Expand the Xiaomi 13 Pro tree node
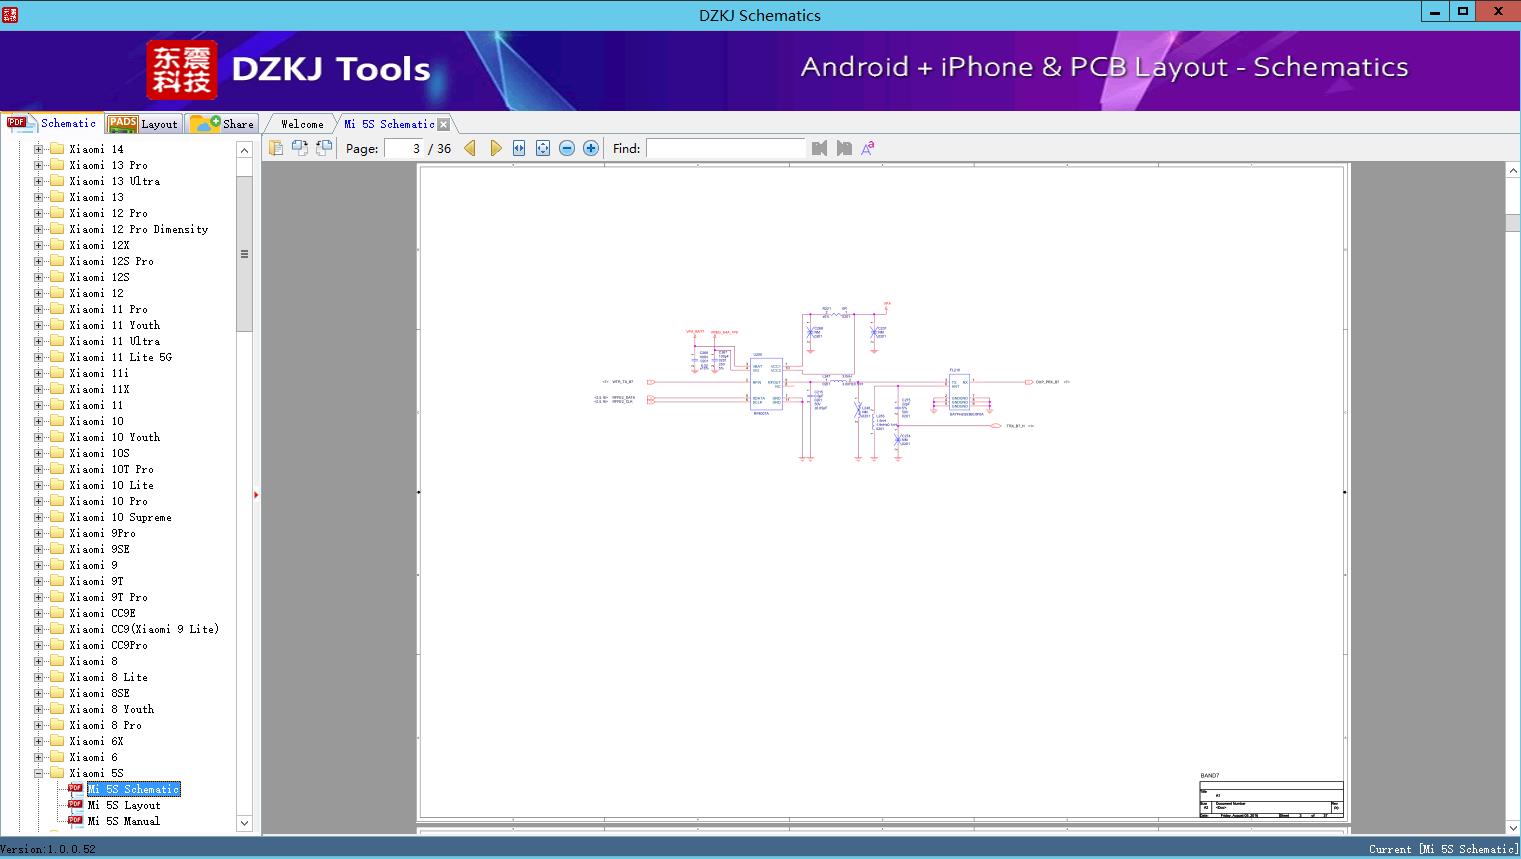Screen dimensions: 1521x859 pyautogui.click(x=38, y=165)
